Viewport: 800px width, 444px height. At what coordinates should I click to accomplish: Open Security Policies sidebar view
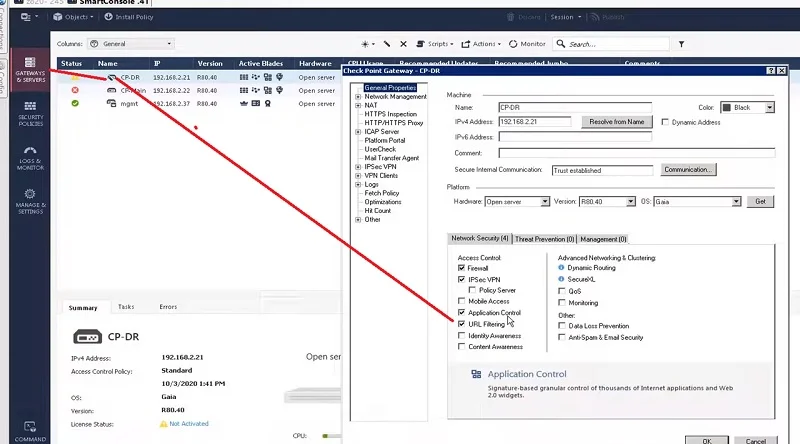30,113
